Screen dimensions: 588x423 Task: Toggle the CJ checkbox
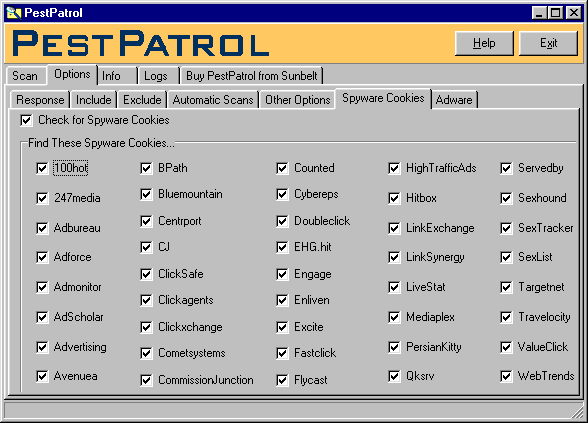[146, 247]
